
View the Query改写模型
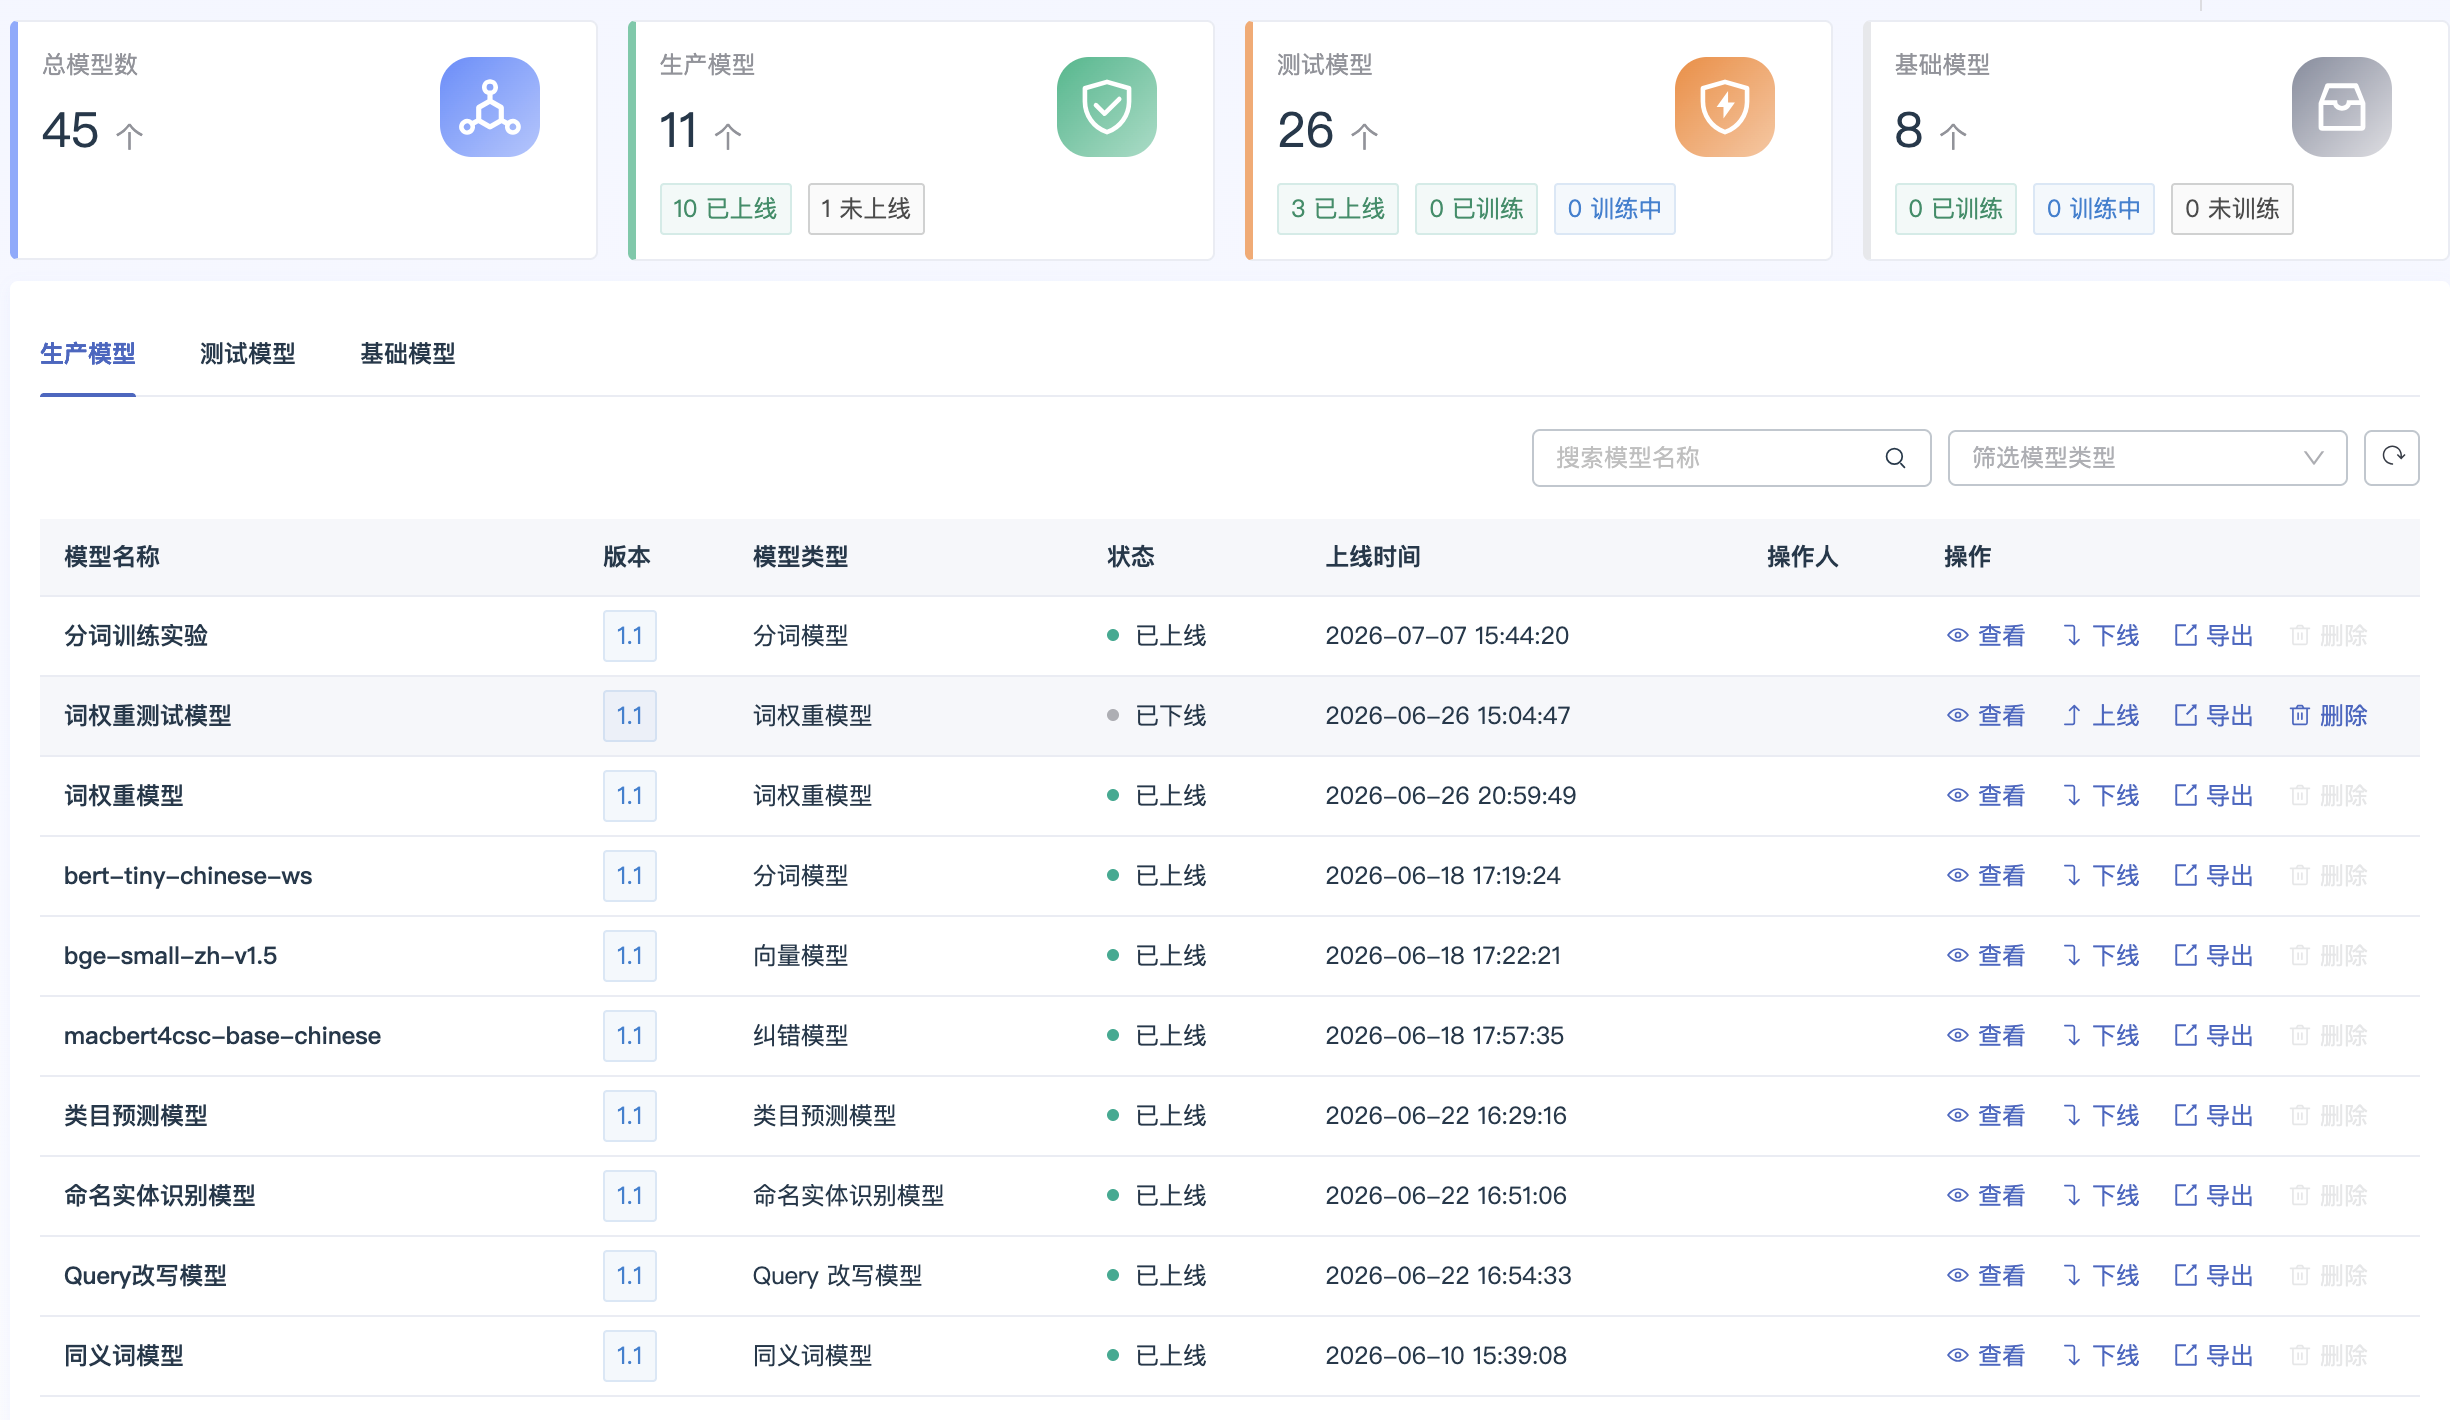[1986, 1276]
